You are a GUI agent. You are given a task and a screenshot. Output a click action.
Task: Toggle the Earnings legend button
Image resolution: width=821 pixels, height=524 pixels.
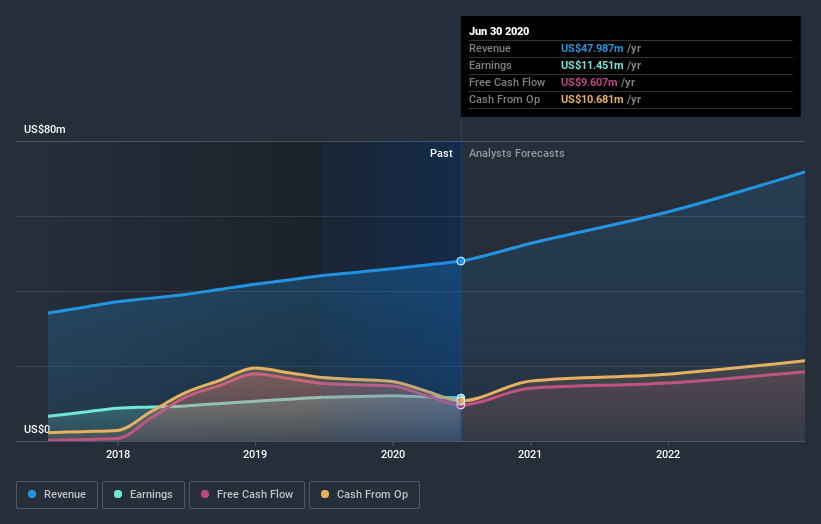tap(143, 495)
